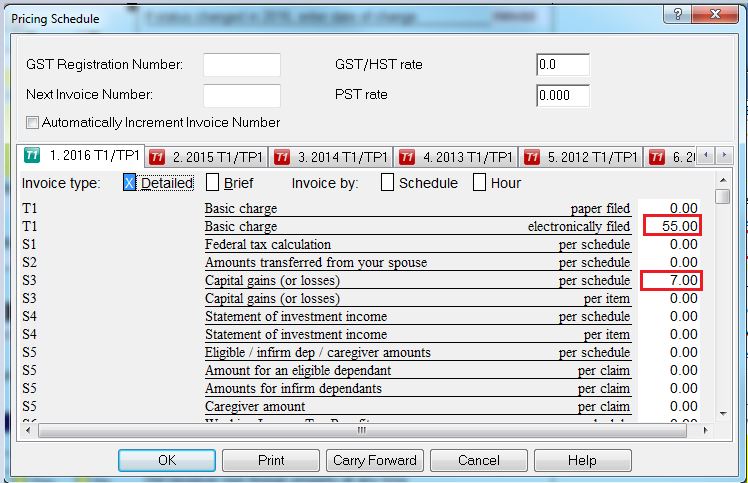
Task: Open the 5. 2012 T1/TP1 tab
Action: (x=582, y=157)
